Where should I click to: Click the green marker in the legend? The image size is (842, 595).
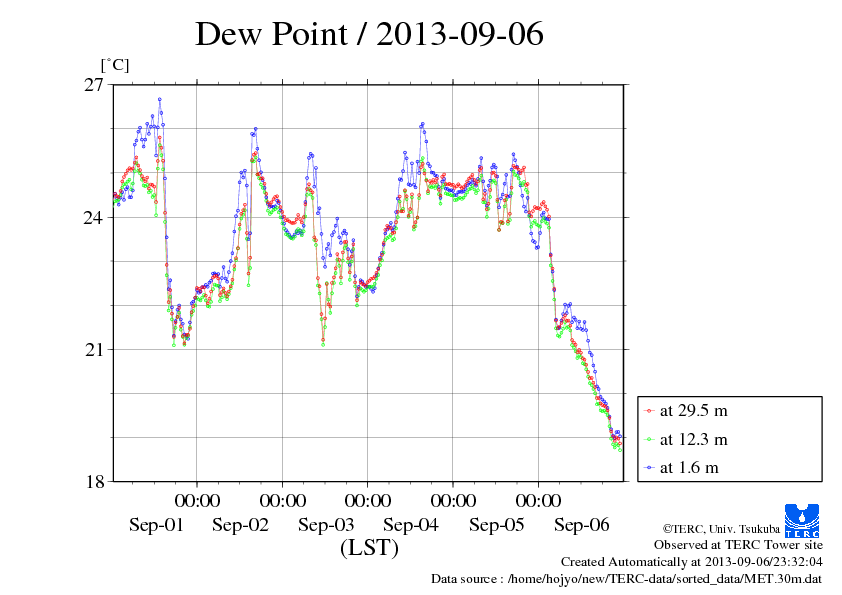(649, 440)
